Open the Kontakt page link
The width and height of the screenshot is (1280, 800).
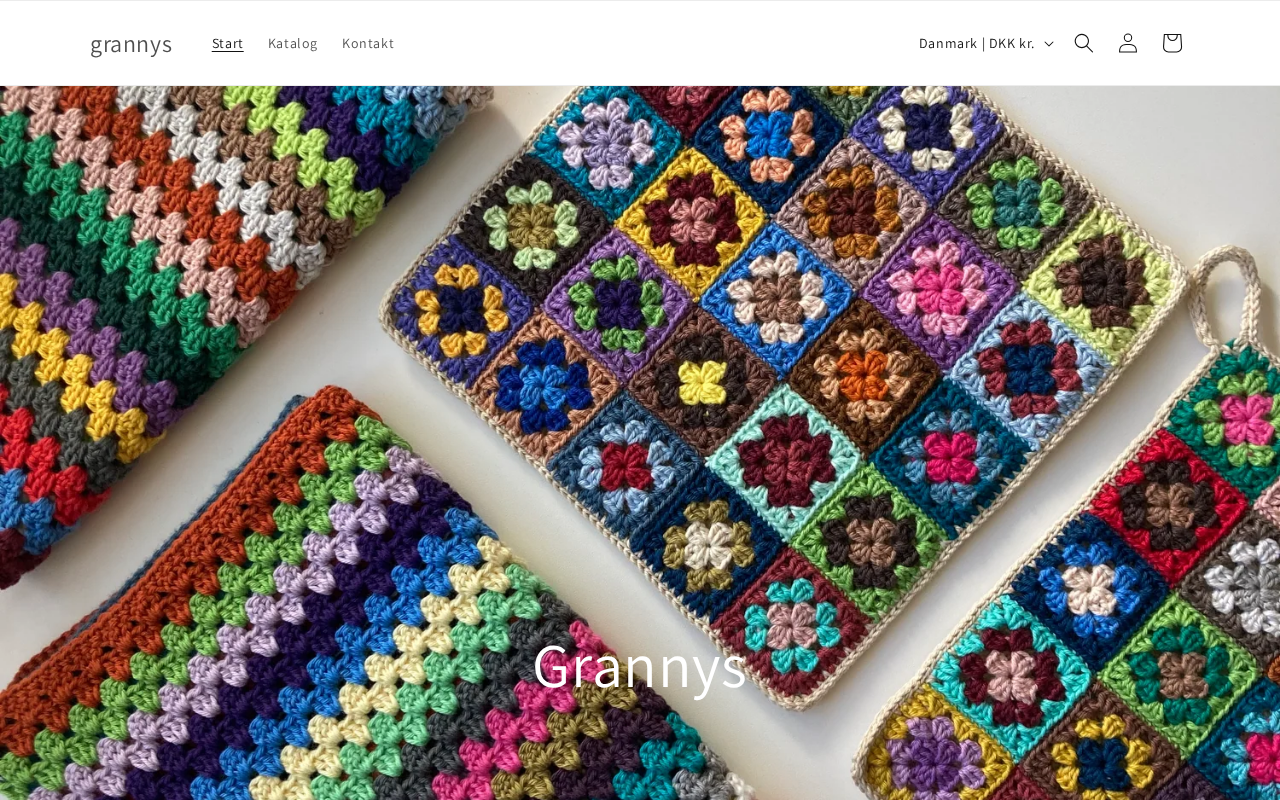[368, 43]
